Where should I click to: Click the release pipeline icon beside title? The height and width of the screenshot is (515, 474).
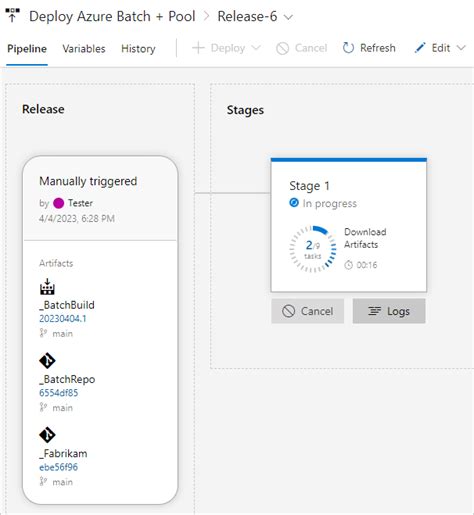(13, 16)
